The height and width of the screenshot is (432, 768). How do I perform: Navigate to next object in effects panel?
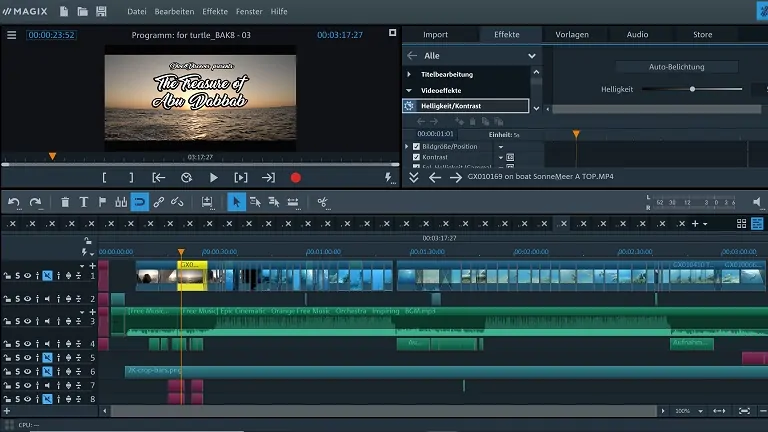coord(456,177)
